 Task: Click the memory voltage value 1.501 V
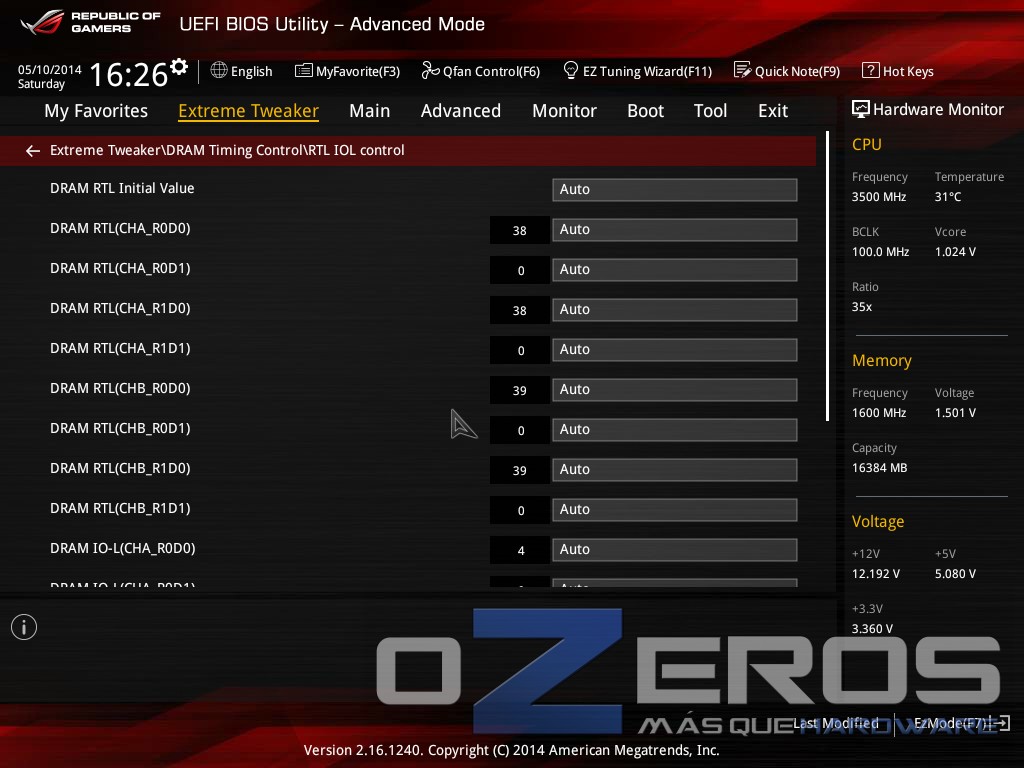tap(955, 413)
